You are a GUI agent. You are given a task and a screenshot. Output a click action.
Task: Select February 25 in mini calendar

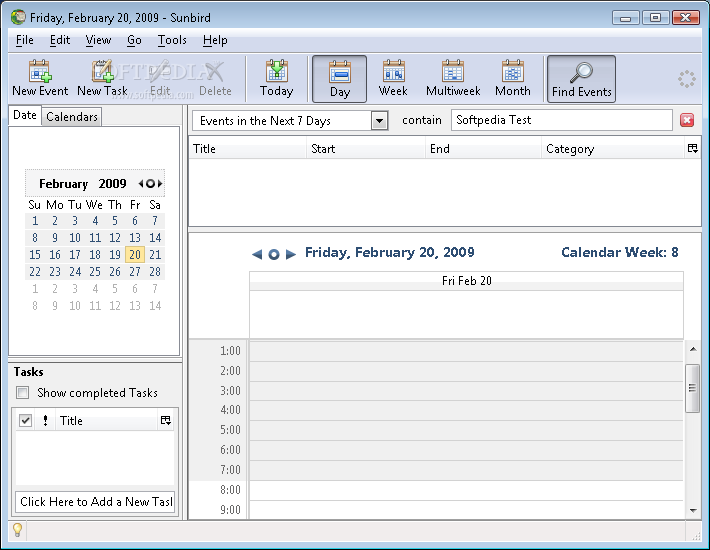coord(95,272)
